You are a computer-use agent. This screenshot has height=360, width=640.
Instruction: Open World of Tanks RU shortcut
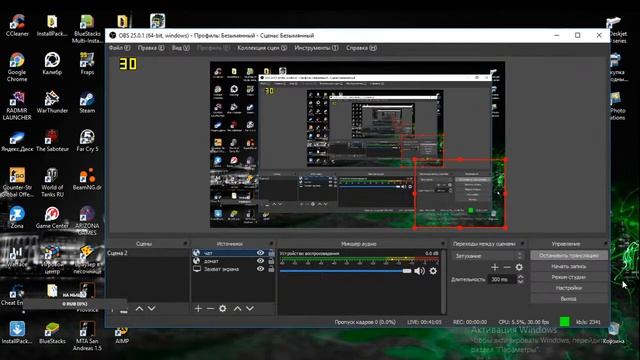click(52, 182)
